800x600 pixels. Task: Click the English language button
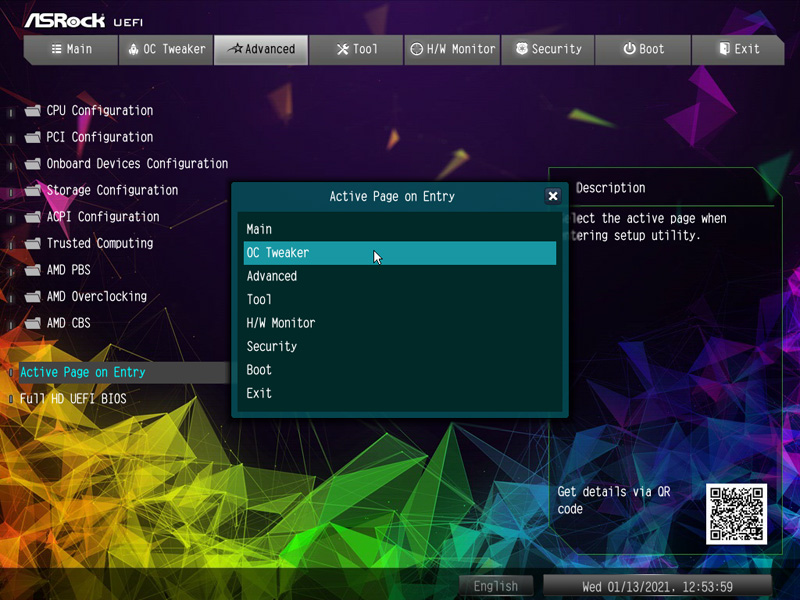click(x=496, y=586)
